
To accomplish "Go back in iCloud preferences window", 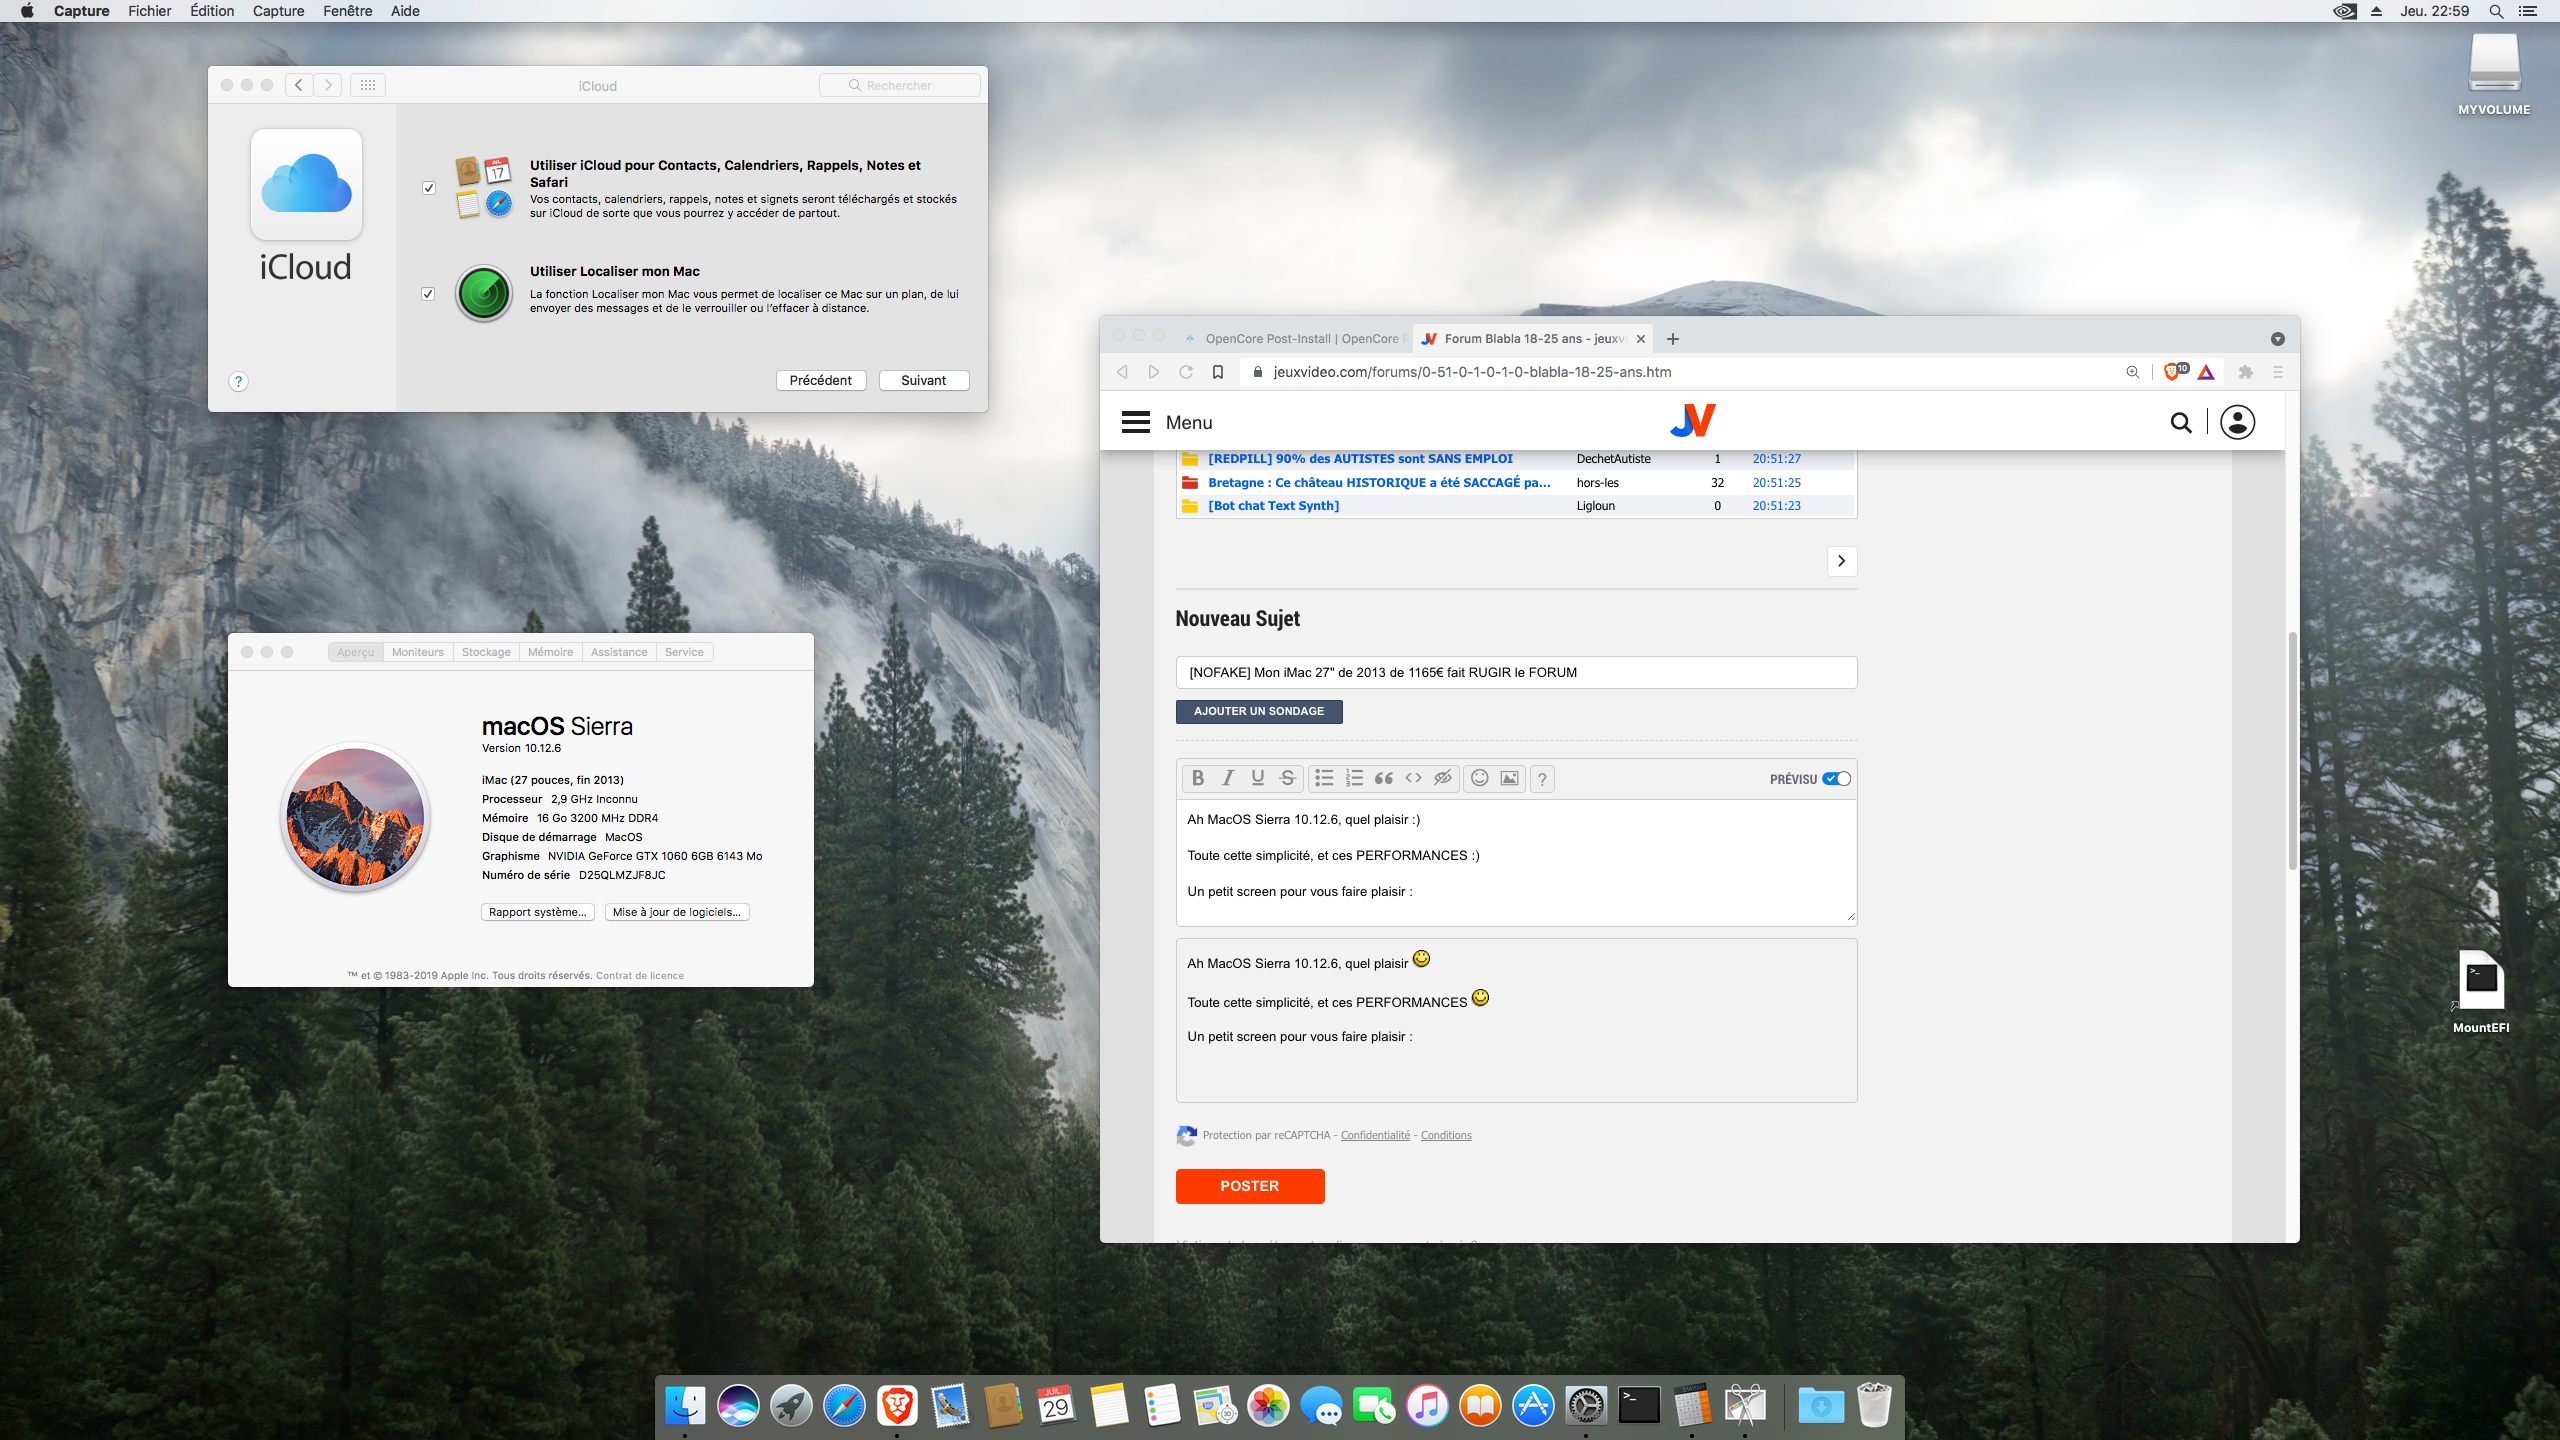I will click(299, 85).
